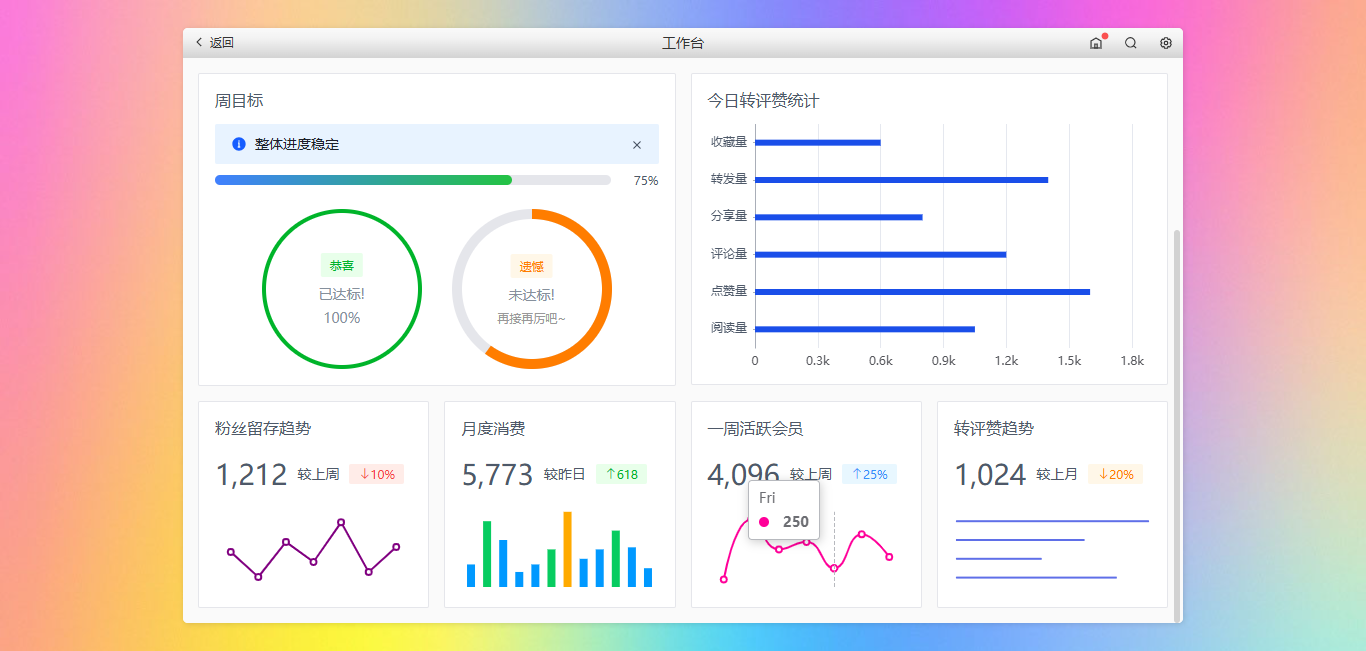Click the 月度消费 card title
The height and width of the screenshot is (651, 1366).
tap(493, 428)
